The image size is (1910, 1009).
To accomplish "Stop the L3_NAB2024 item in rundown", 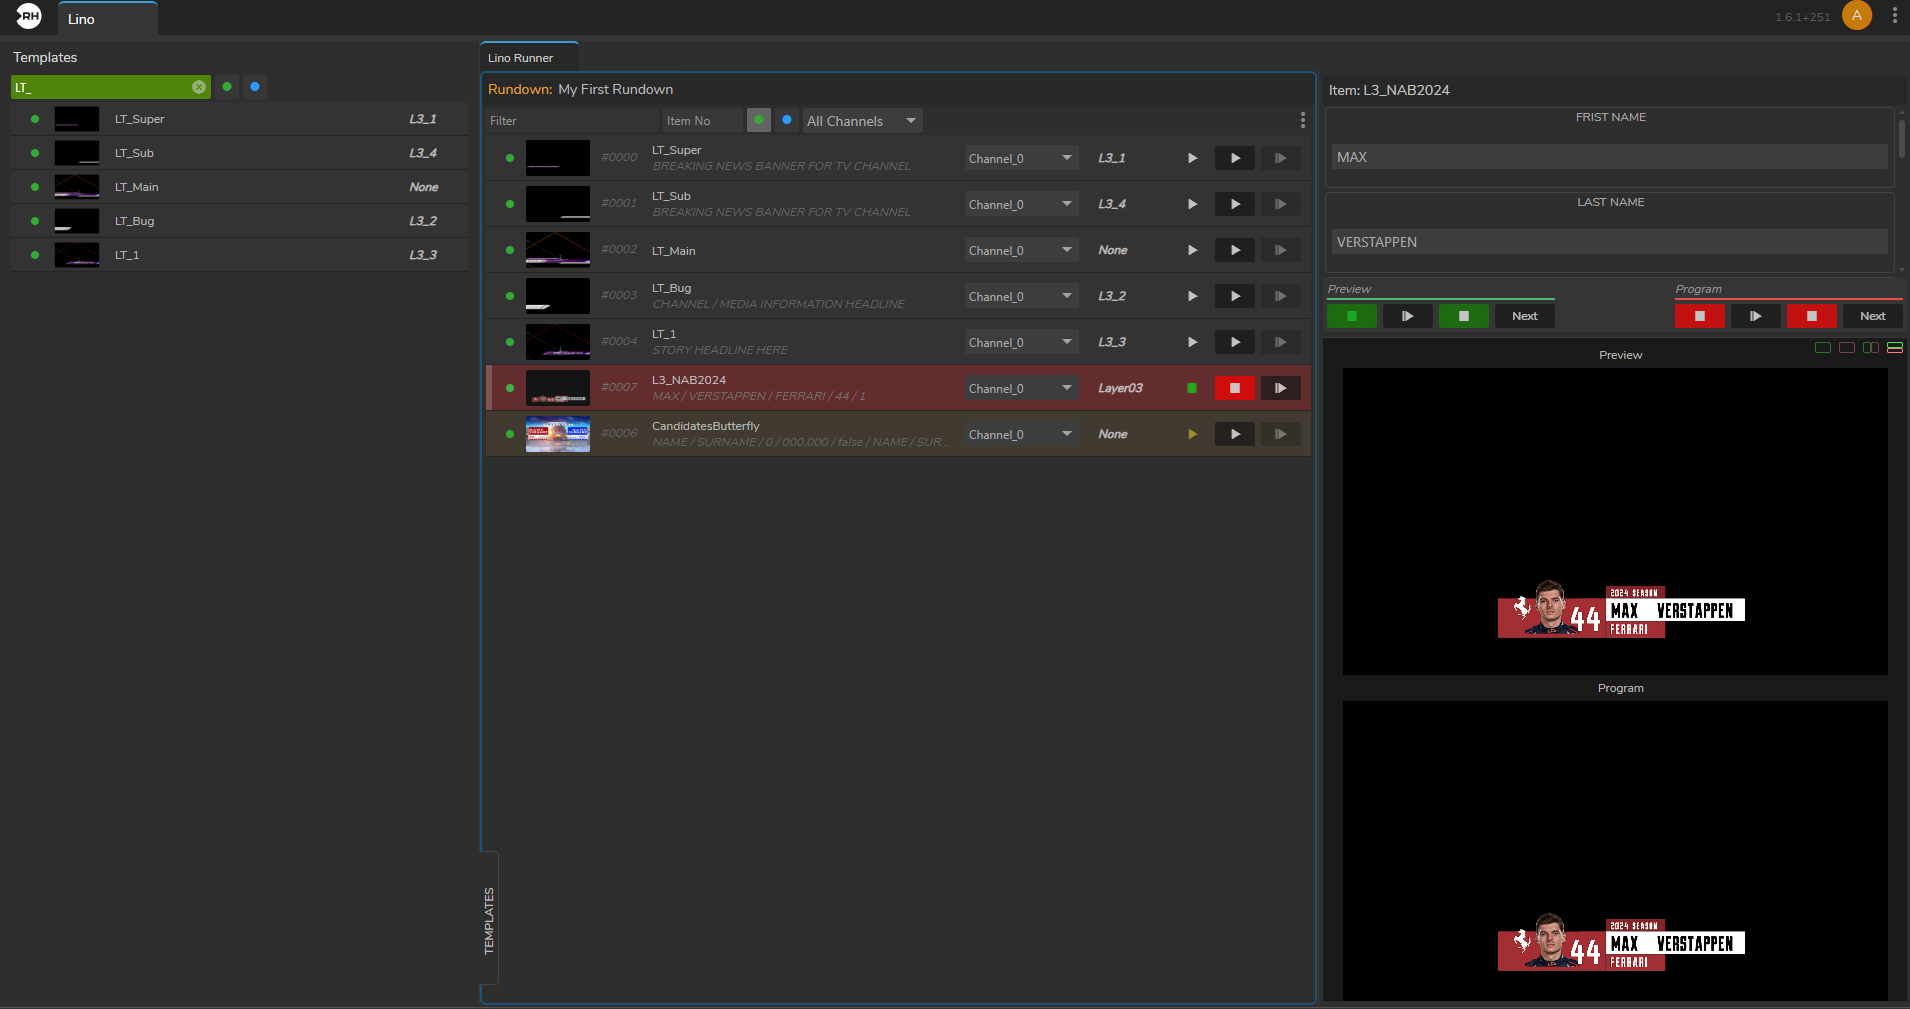I will point(1234,388).
